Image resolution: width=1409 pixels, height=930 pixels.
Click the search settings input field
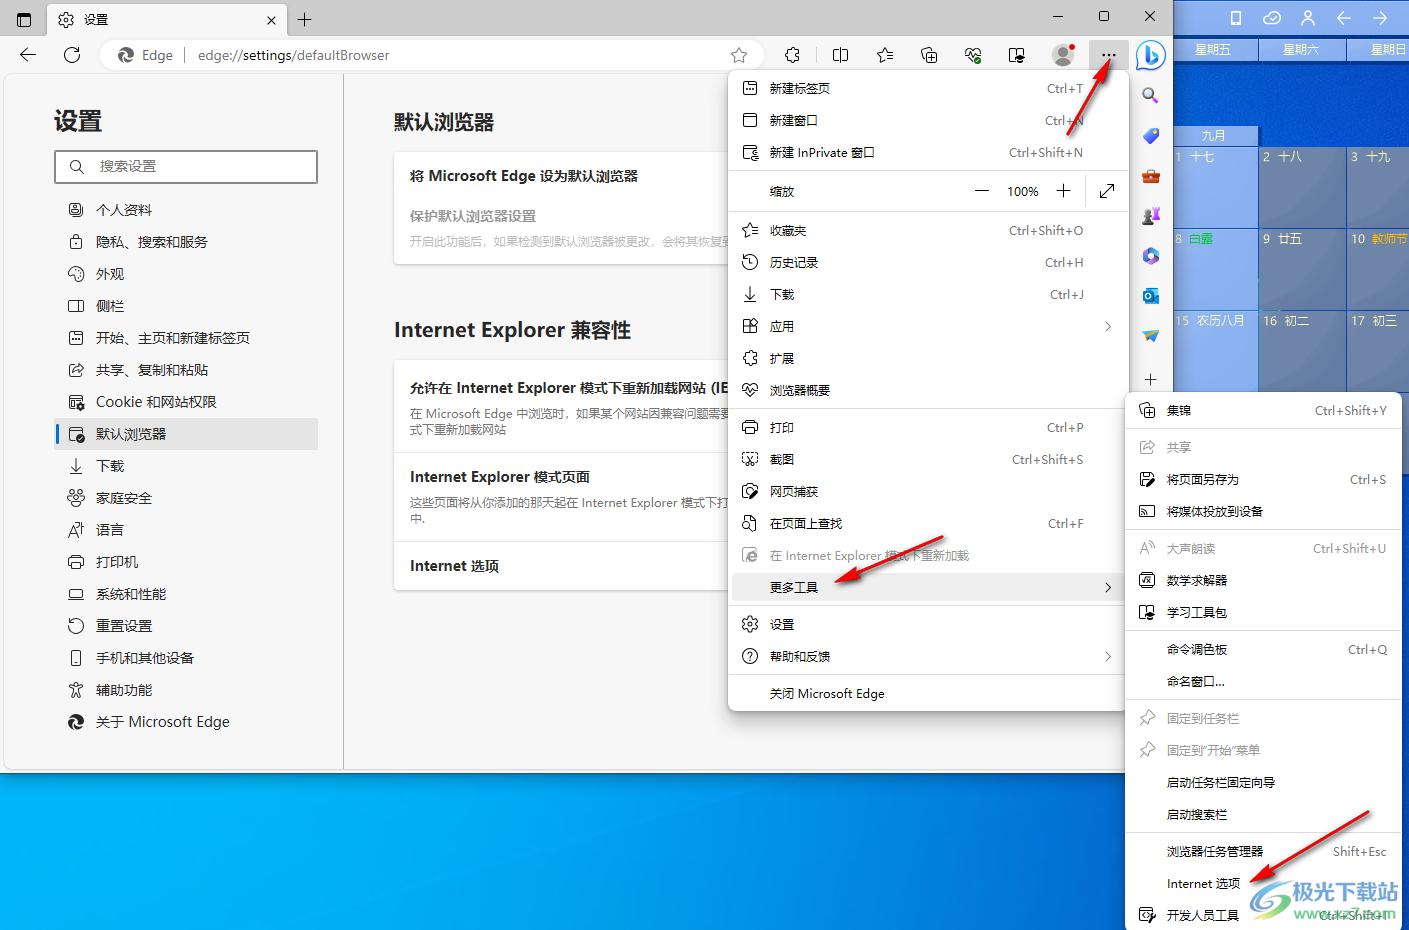pyautogui.click(x=186, y=167)
